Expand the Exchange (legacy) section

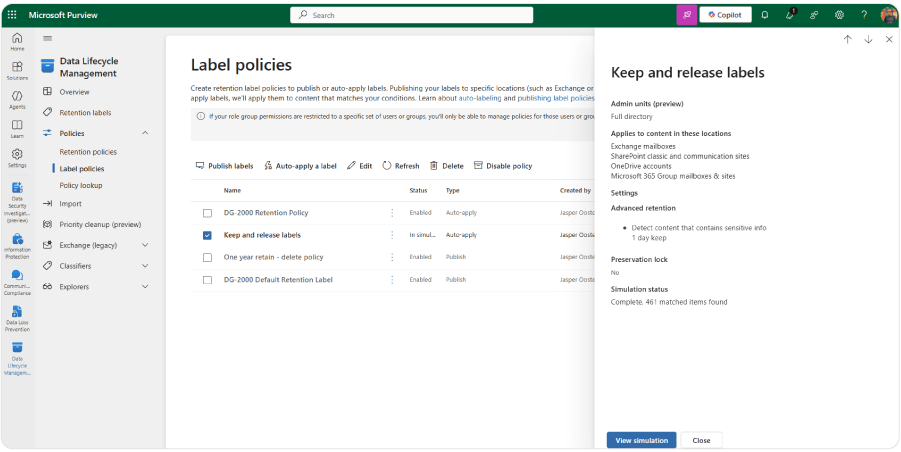click(x=145, y=245)
